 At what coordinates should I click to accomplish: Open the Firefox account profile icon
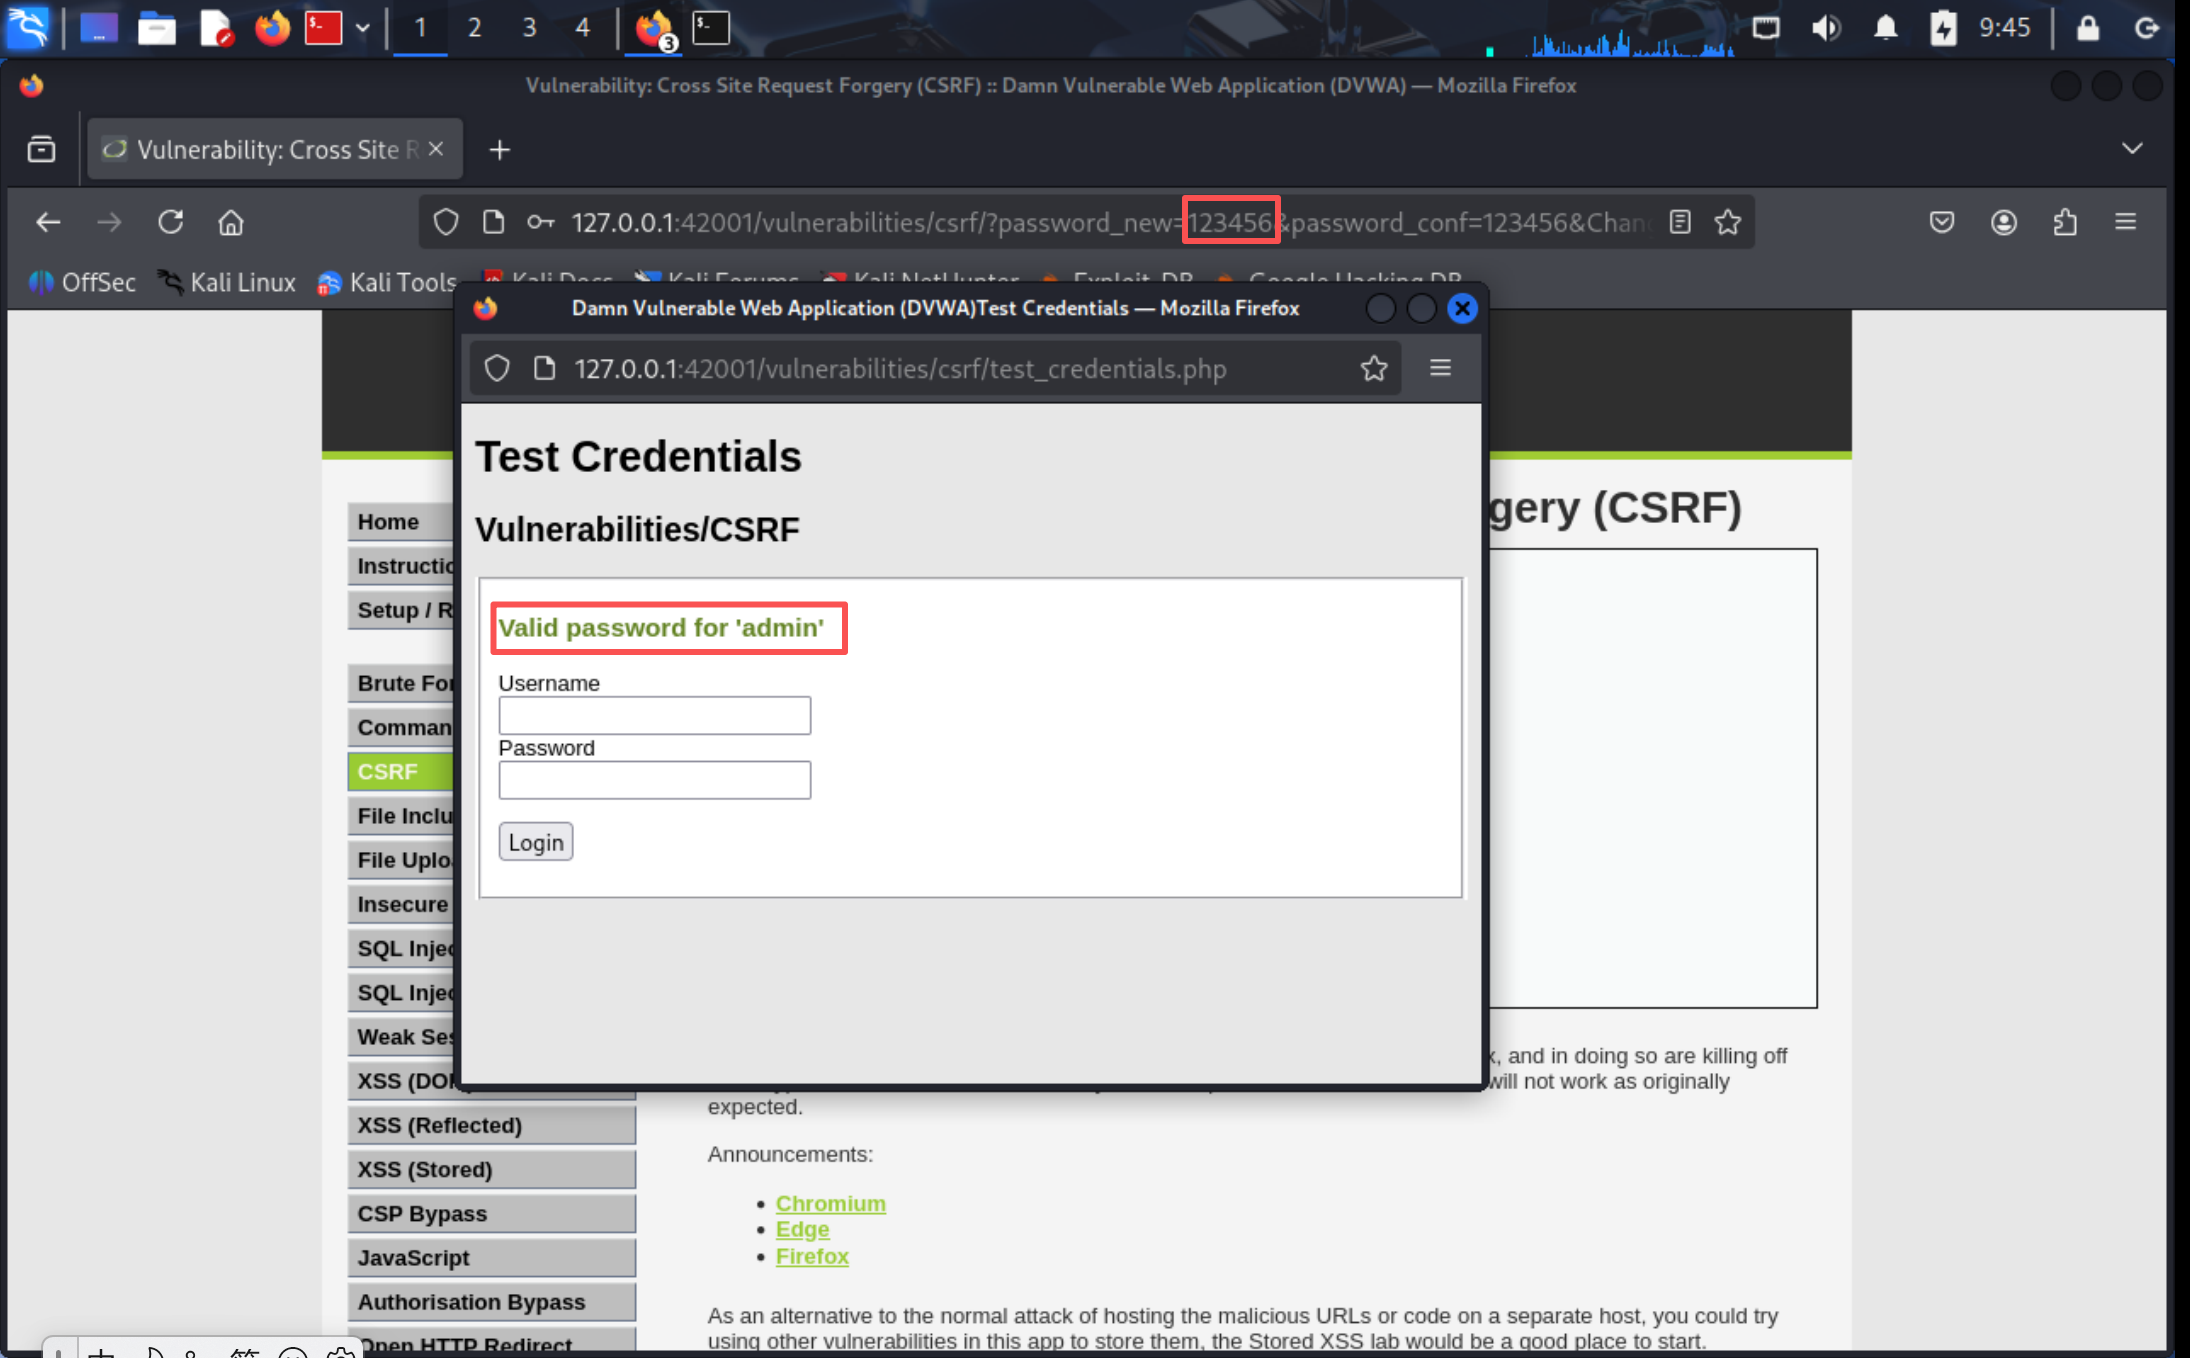click(2004, 222)
